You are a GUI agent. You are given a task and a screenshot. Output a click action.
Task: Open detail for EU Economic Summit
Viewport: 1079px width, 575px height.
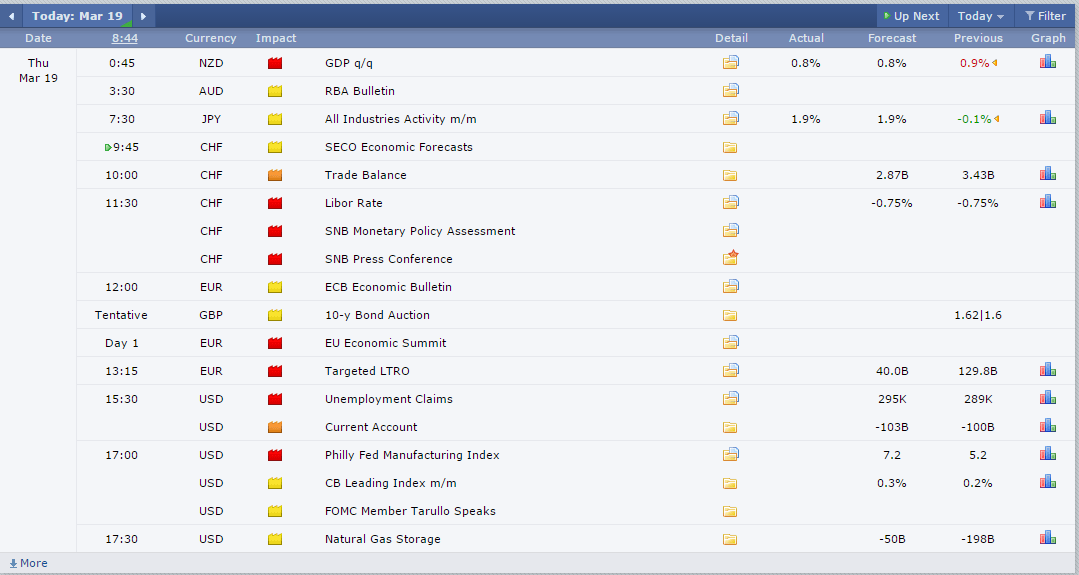click(x=730, y=343)
